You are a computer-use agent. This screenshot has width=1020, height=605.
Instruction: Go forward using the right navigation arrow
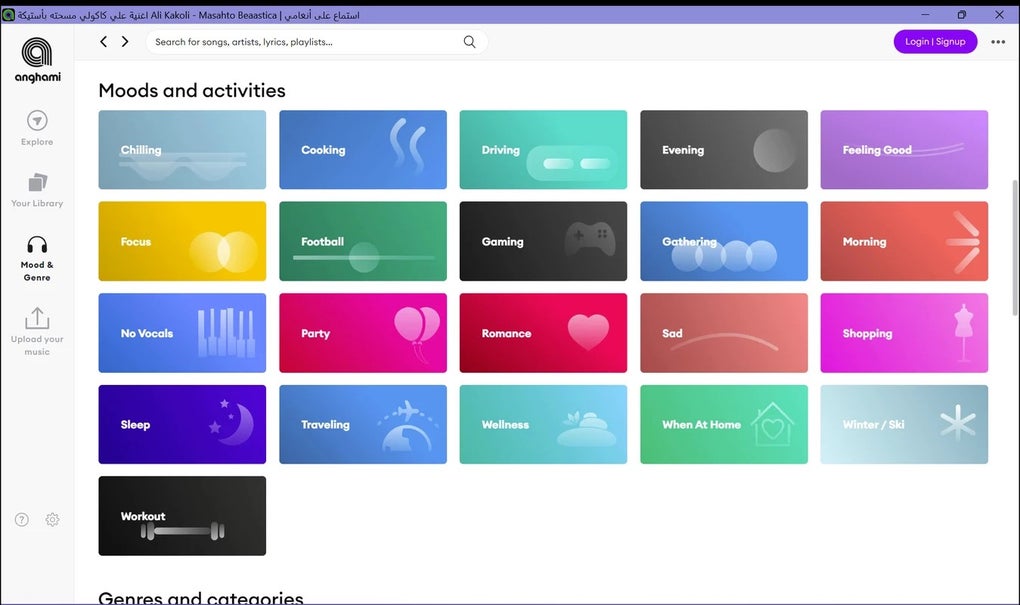125,41
